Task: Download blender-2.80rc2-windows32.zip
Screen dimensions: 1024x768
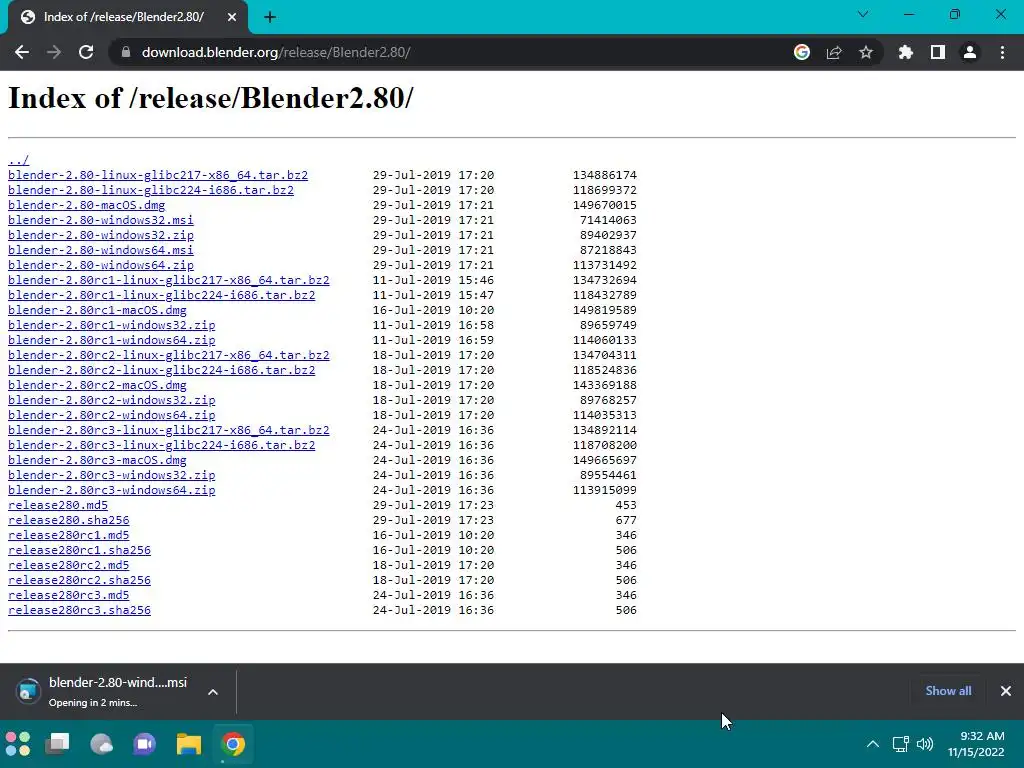Action: (112, 400)
